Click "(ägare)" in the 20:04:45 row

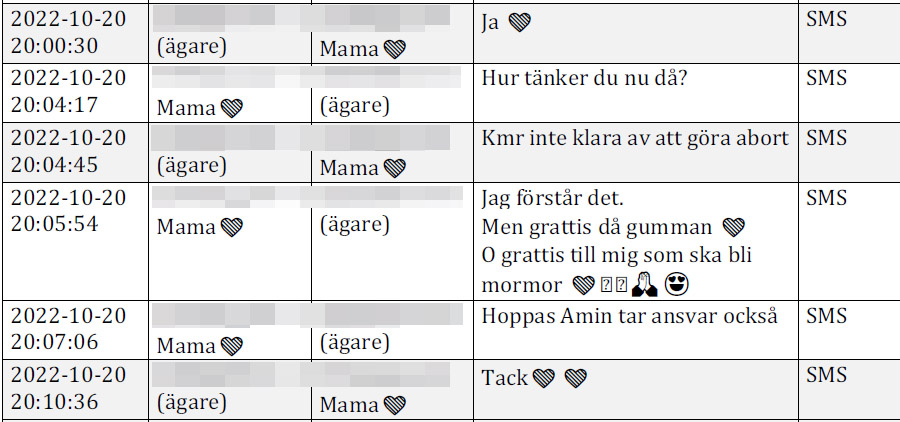(x=192, y=166)
